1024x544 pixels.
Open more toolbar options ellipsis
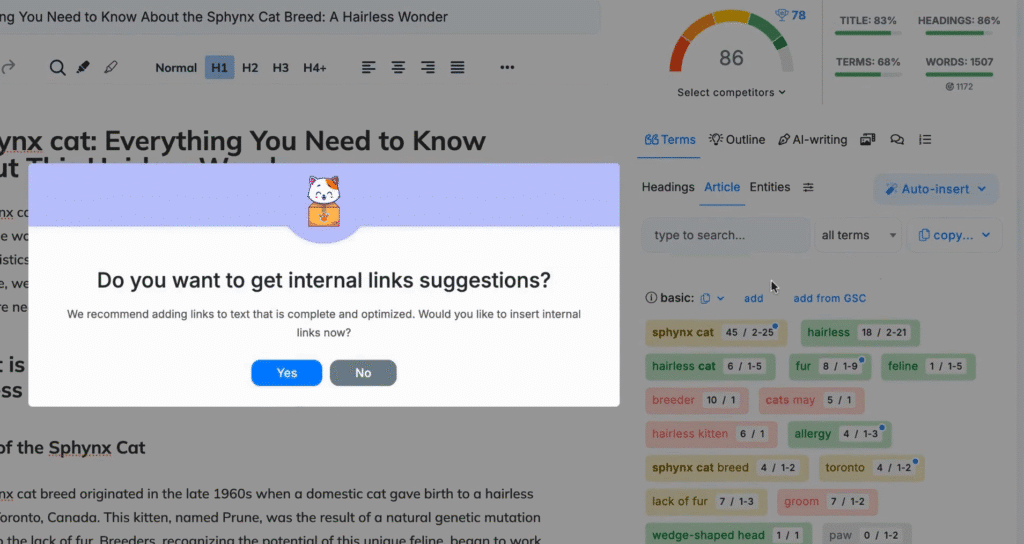507,67
